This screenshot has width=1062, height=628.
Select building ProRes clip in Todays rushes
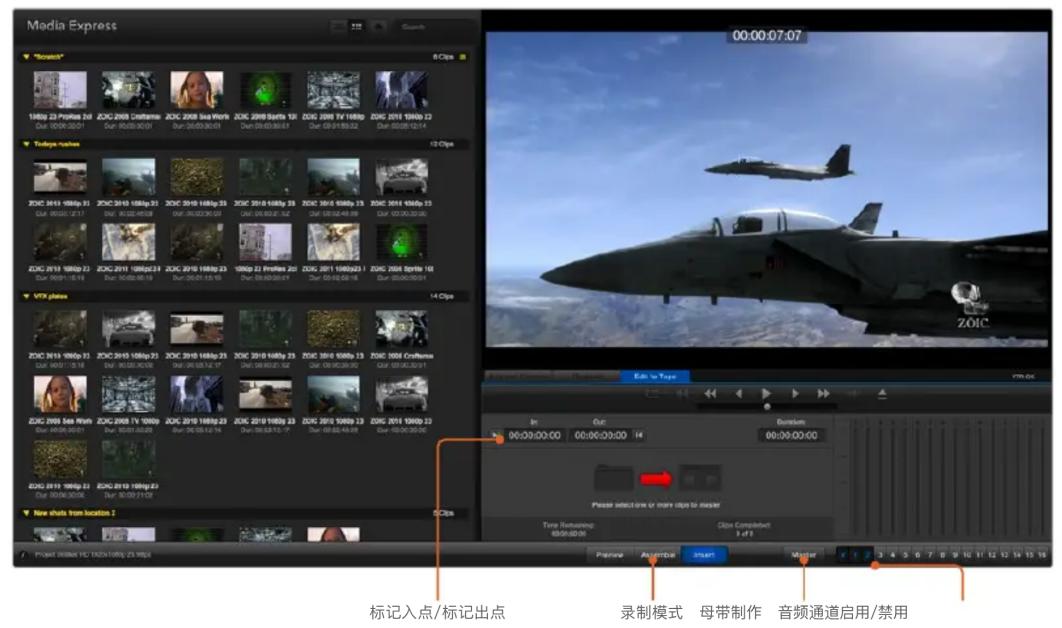point(266,242)
